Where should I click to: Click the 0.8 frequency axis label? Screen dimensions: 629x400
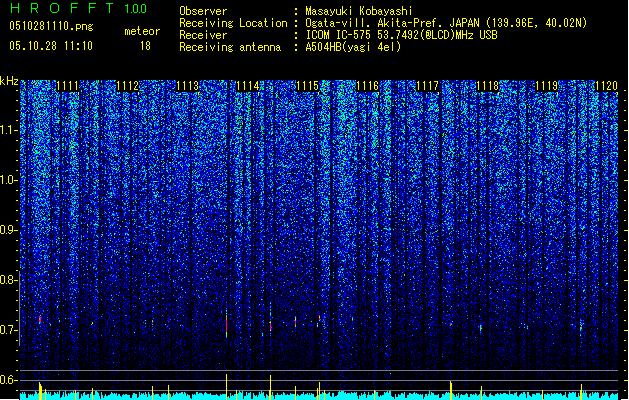tap(8, 280)
